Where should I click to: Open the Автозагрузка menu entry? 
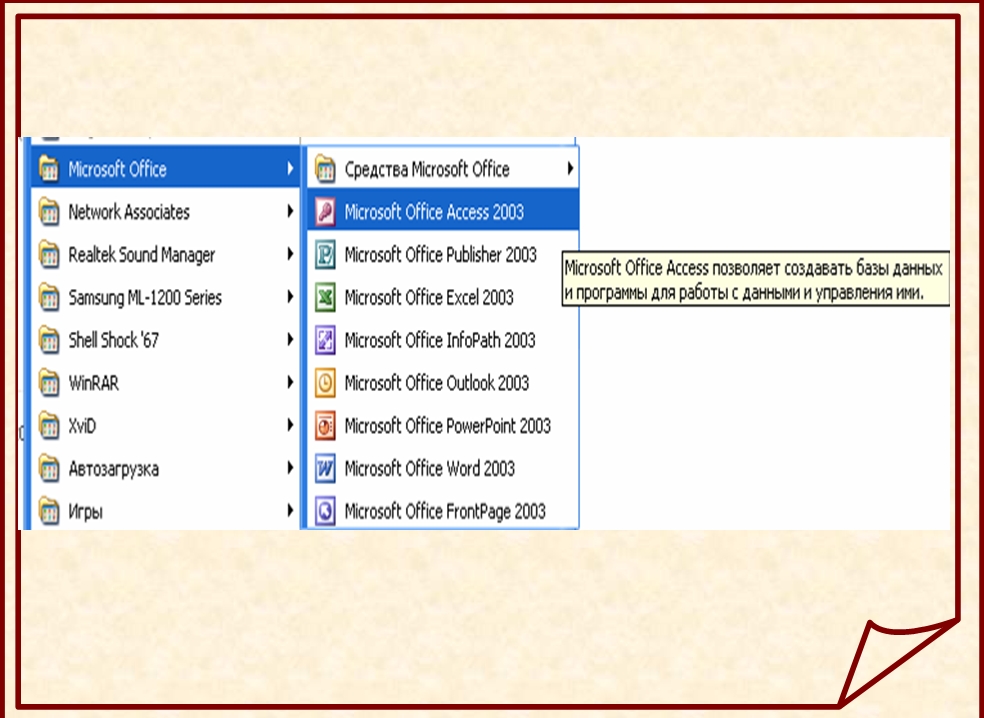(x=165, y=468)
